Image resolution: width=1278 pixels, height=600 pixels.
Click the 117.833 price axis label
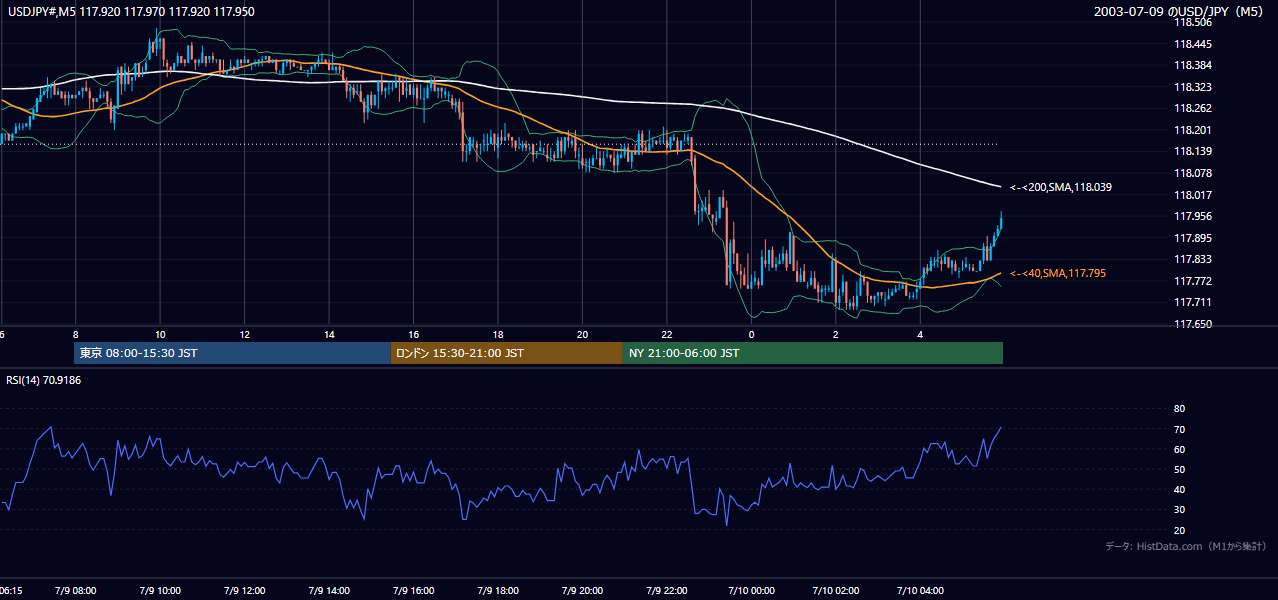point(1193,259)
